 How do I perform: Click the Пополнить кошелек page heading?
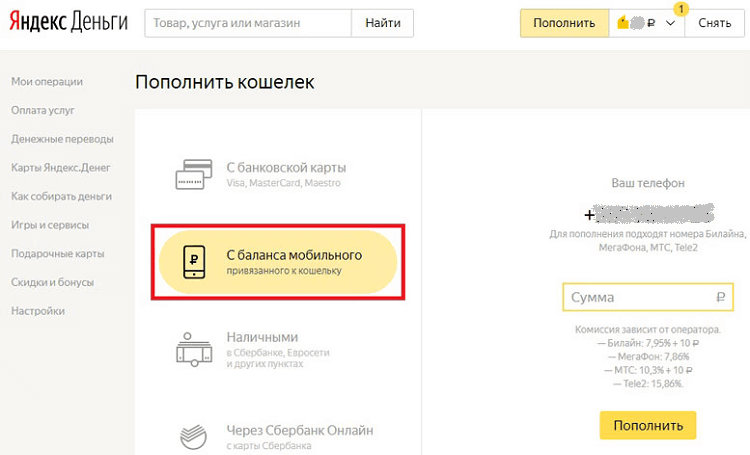(x=225, y=82)
